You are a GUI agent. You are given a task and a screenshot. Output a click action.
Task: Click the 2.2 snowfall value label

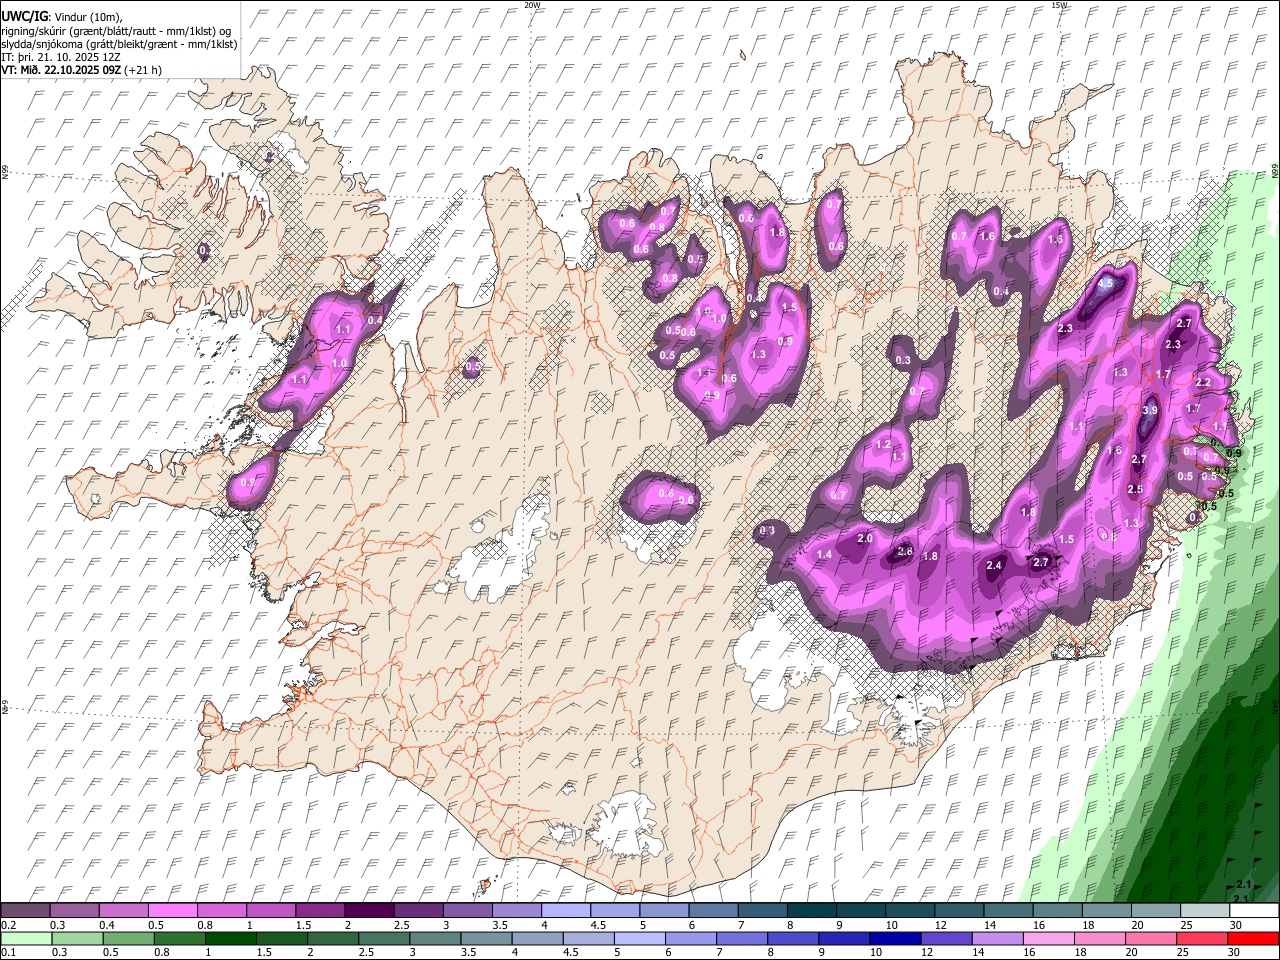click(x=1203, y=383)
